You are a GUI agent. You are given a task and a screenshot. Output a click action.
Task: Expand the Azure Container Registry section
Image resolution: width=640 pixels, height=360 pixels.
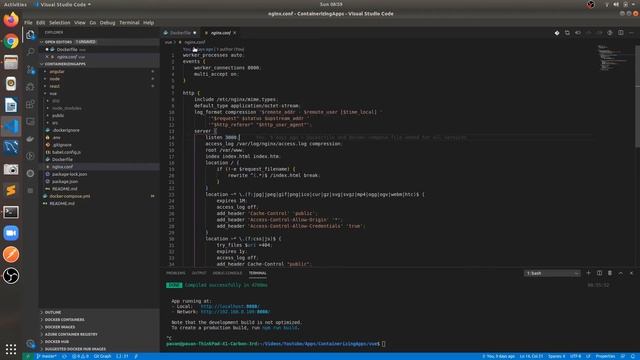[100, 334]
